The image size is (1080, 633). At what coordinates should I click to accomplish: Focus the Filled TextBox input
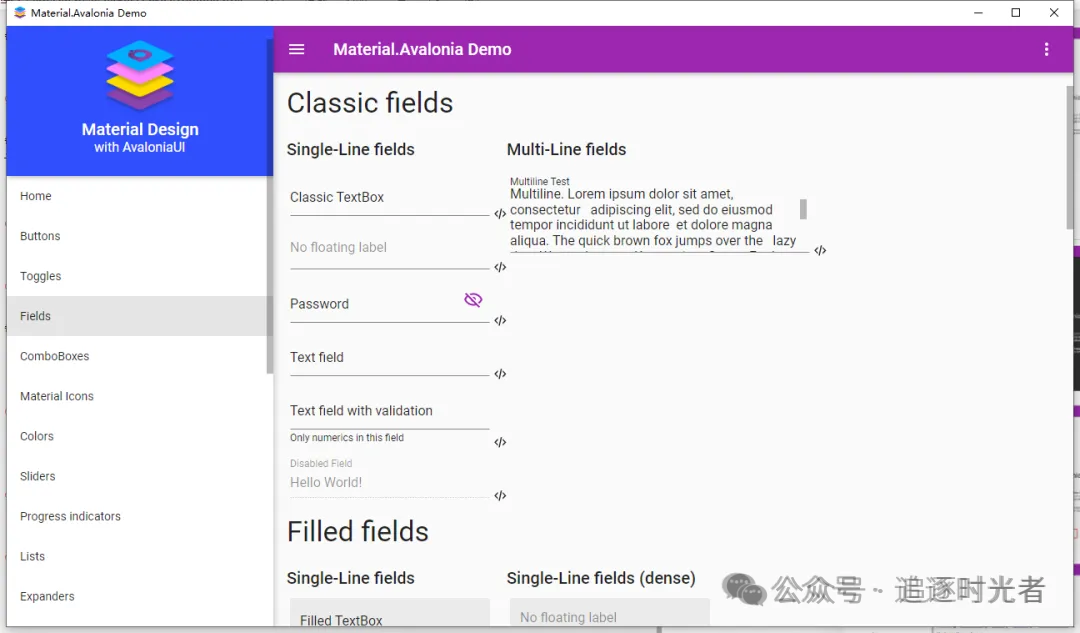click(389, 613)
